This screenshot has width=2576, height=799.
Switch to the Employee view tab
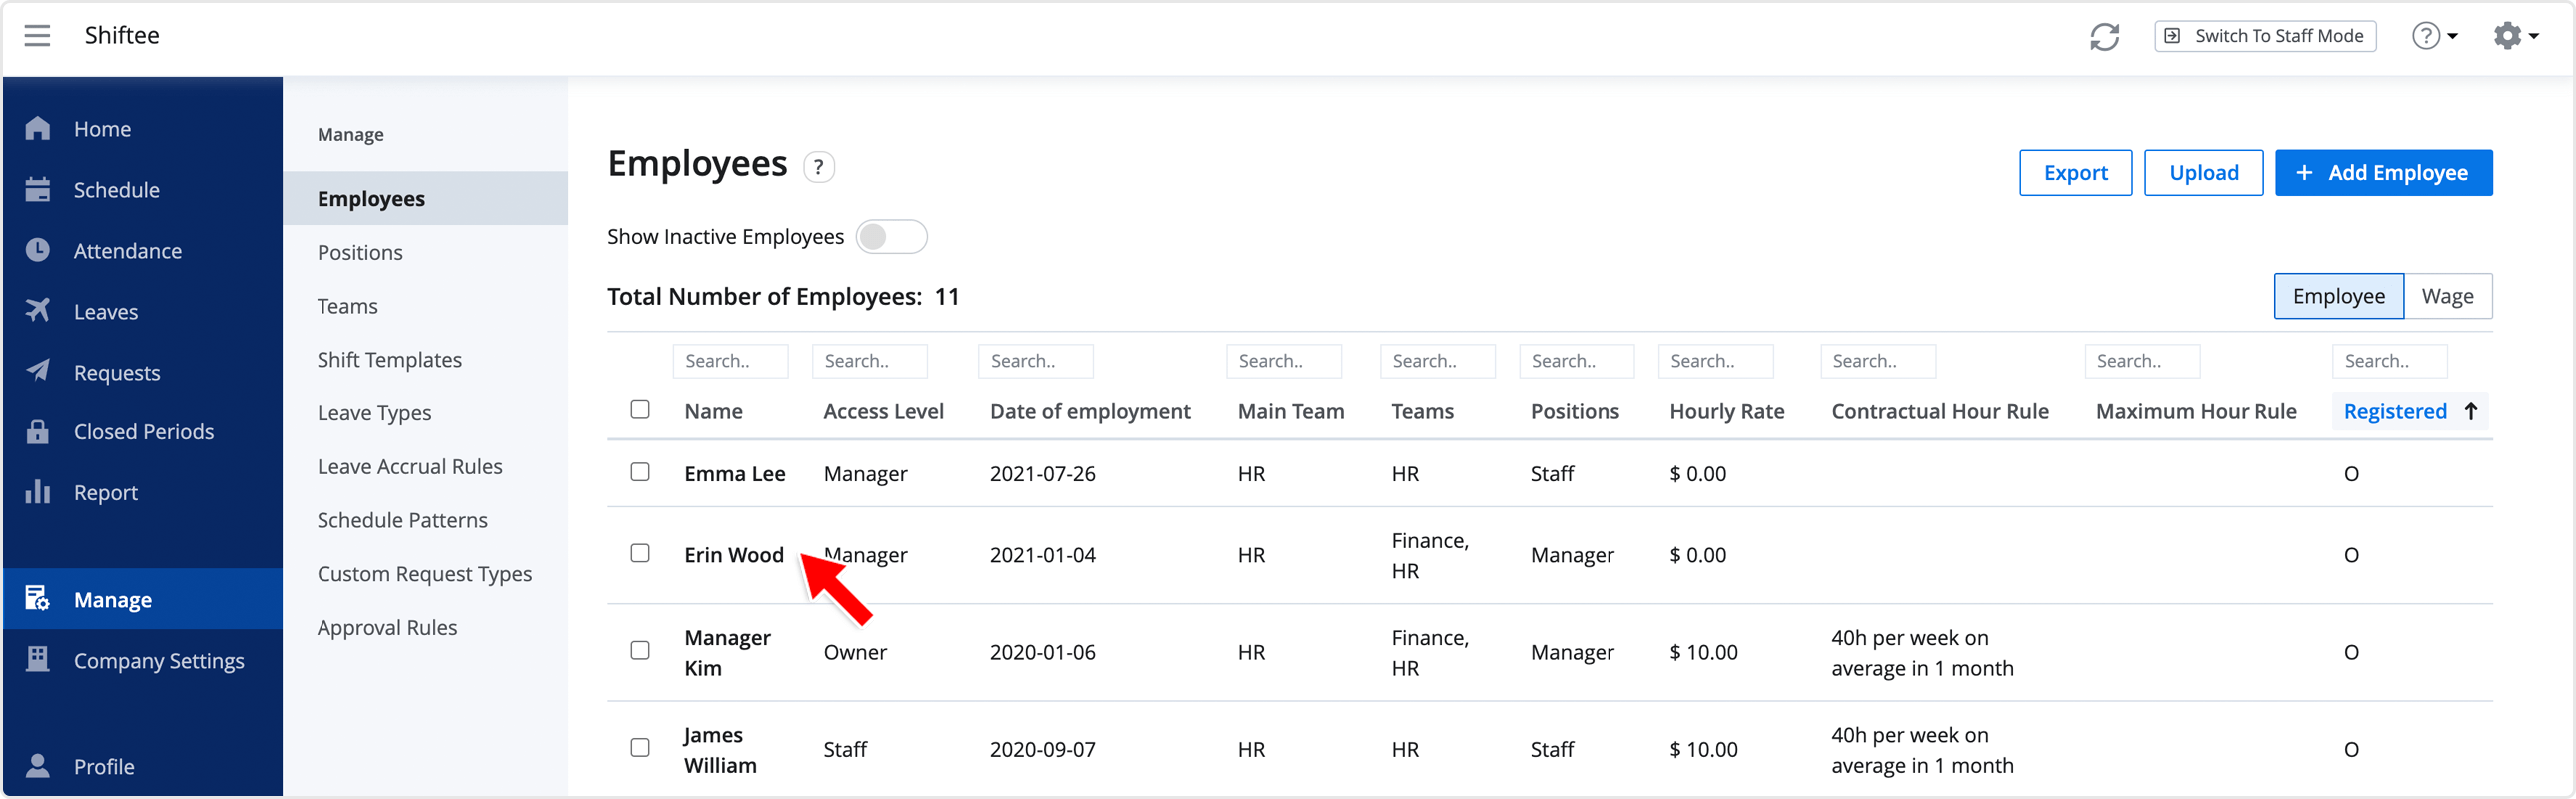(2339, 296)
